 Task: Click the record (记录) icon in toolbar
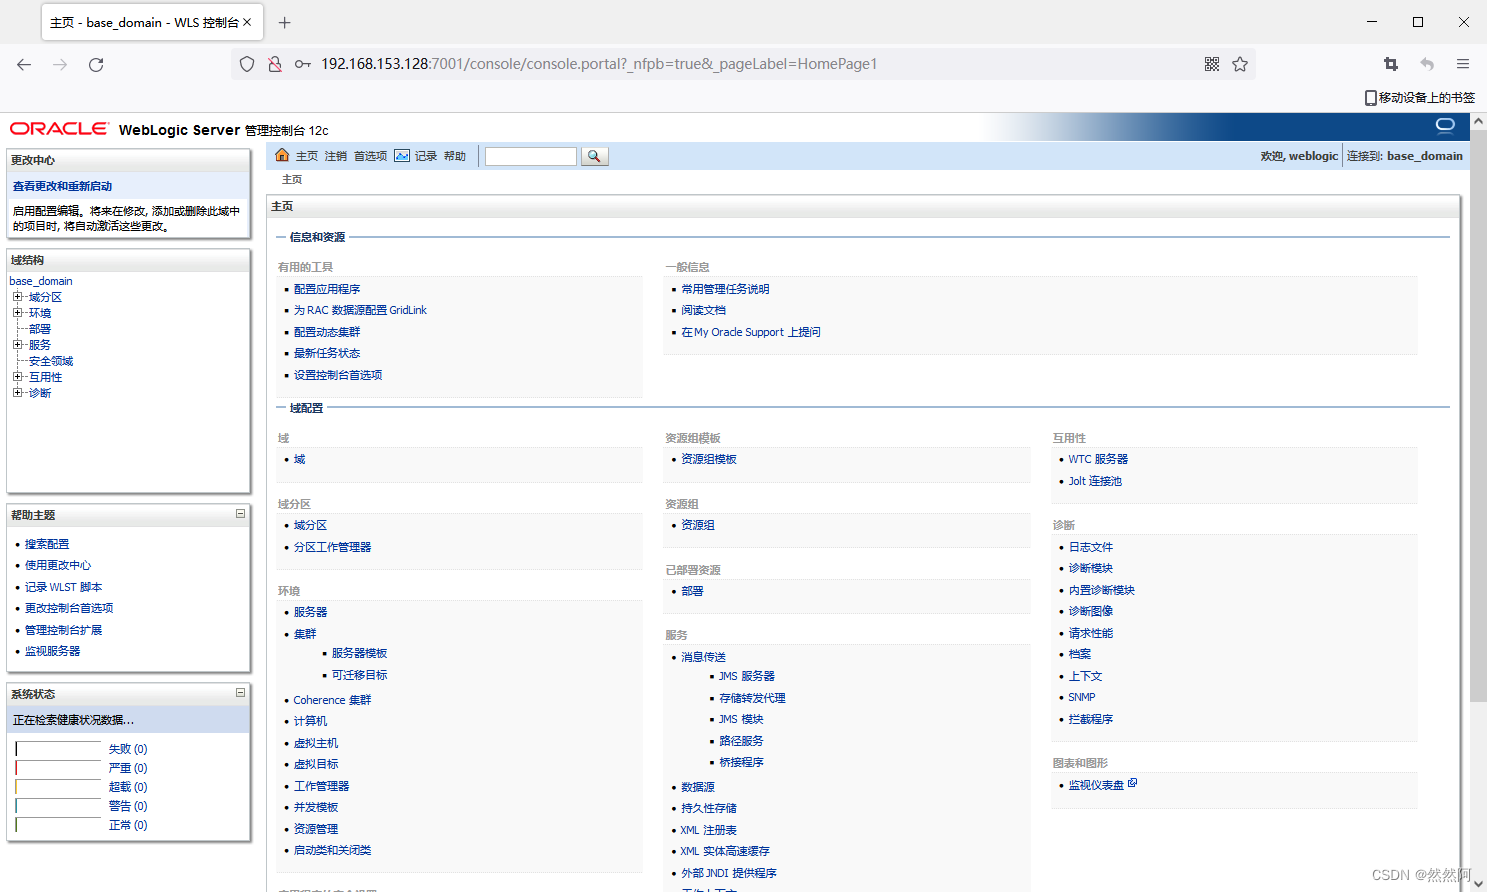(402, 156)
